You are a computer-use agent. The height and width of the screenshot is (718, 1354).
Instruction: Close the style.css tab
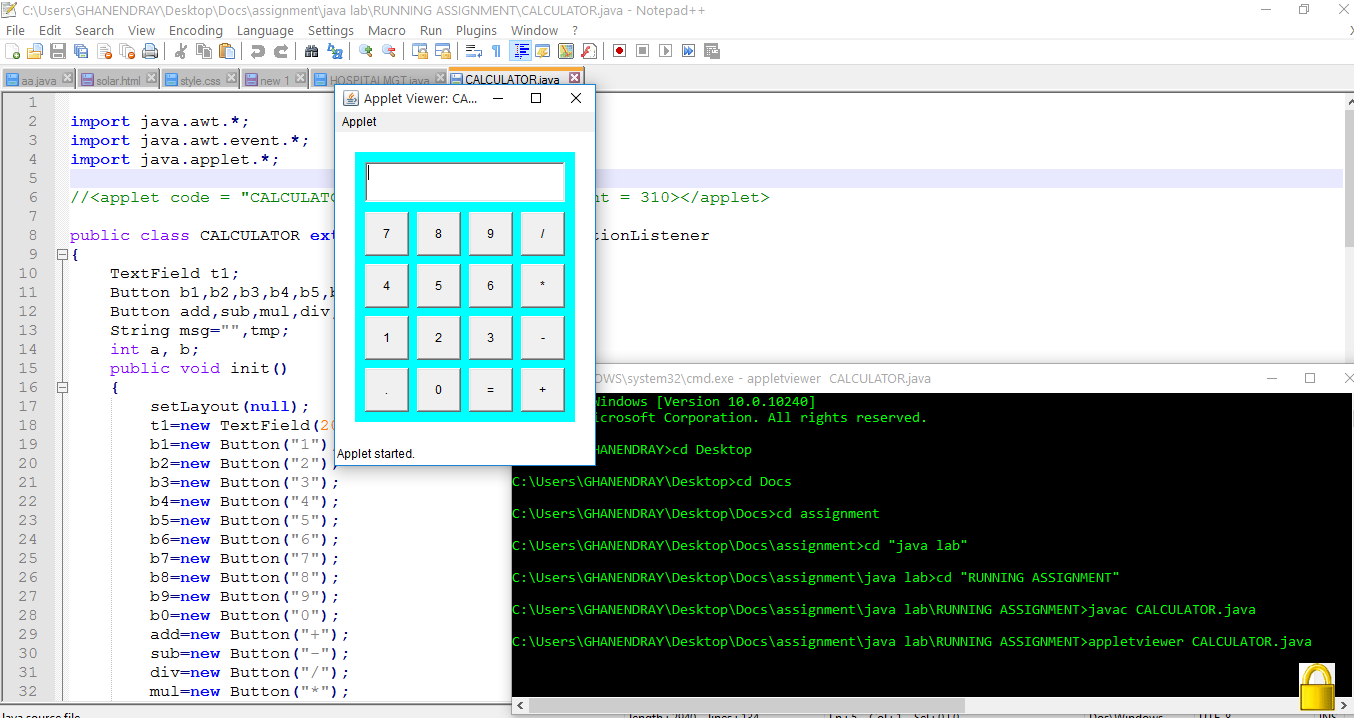(230, 78)
